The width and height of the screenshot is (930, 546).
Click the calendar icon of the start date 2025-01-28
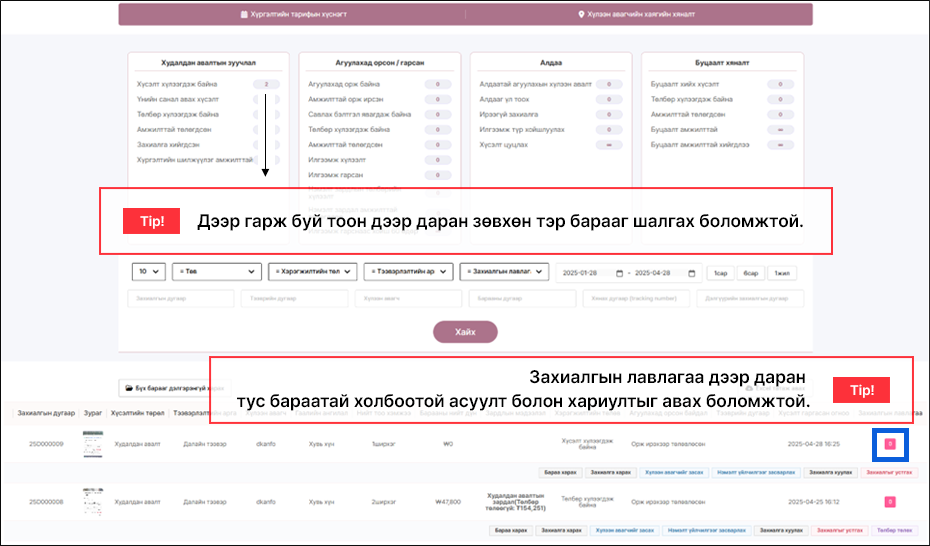pyautogui.click(x=618, y=272)
